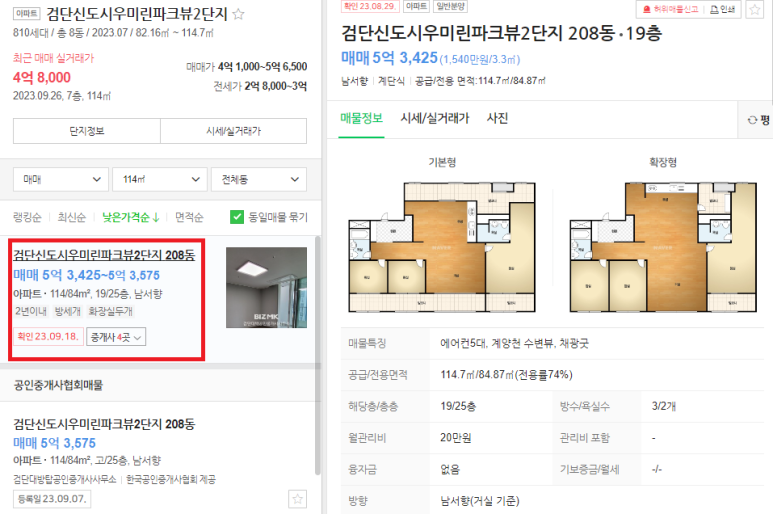Click the refresh icon beside 평
The height and width of the screenshot is (514, 773).
752,120
